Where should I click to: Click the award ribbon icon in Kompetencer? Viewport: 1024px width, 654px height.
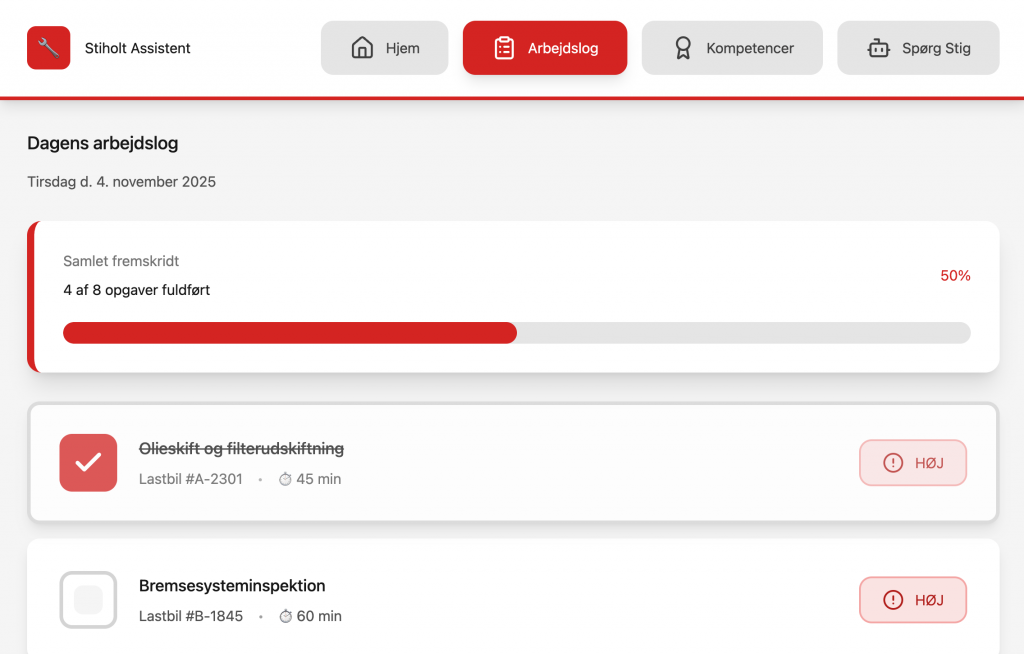point(683,48)
